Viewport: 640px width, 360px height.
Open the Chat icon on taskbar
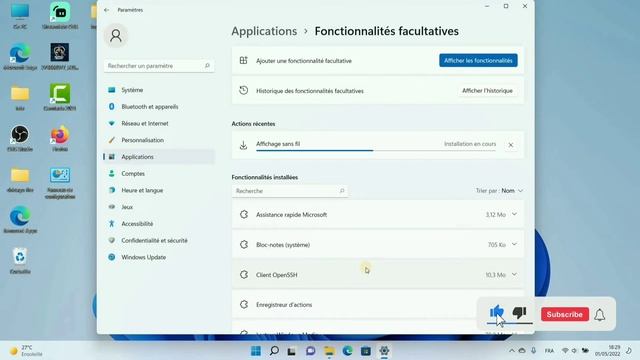click(x=311, y=351)
